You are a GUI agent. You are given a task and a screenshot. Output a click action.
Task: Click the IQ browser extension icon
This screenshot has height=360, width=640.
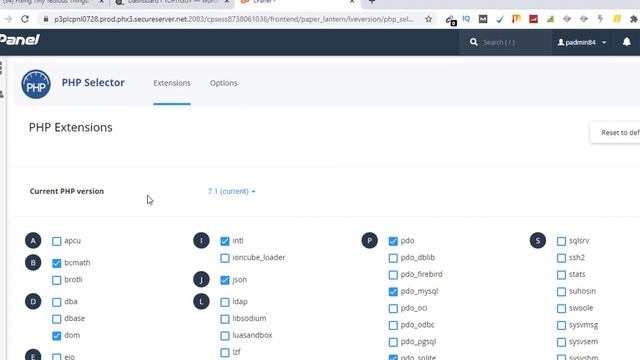coord(466,19)
